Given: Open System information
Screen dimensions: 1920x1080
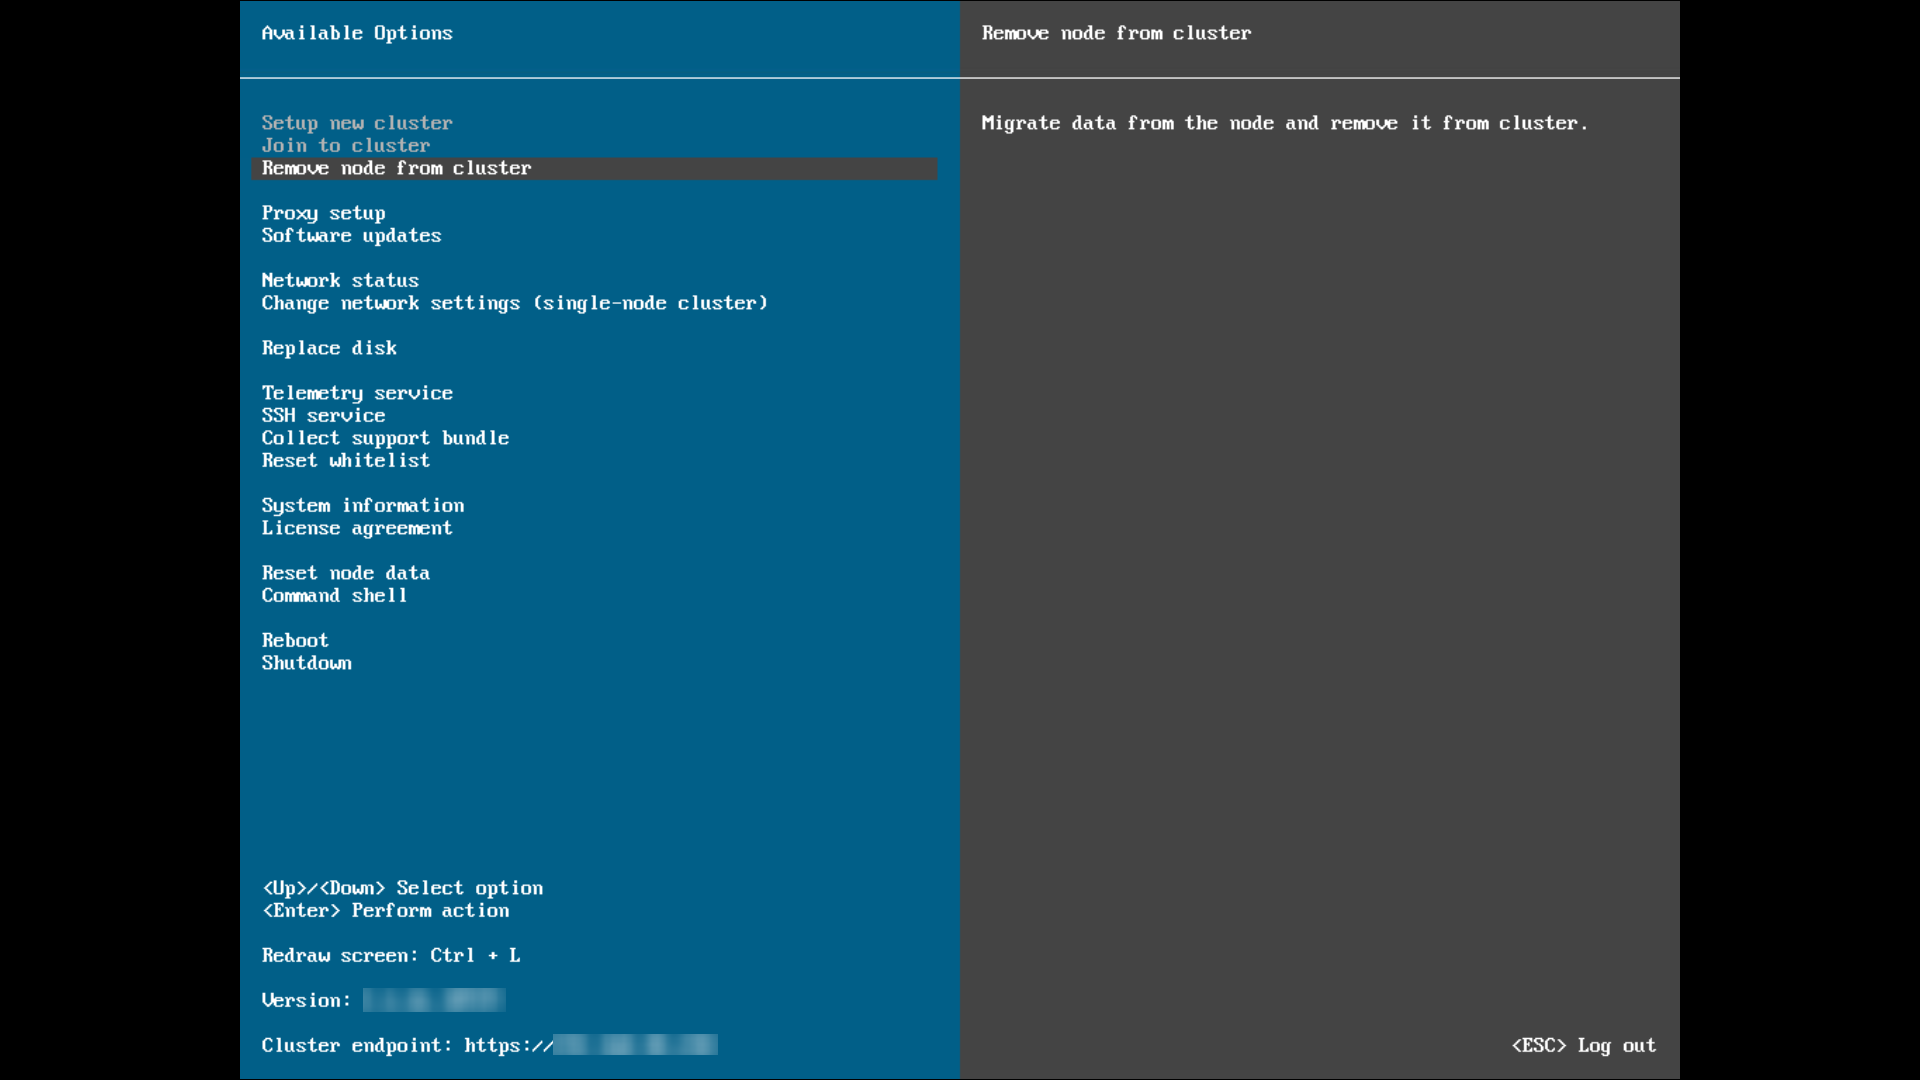Looking at the screenshot, I should pyautogui.click(x=363, y=506).
